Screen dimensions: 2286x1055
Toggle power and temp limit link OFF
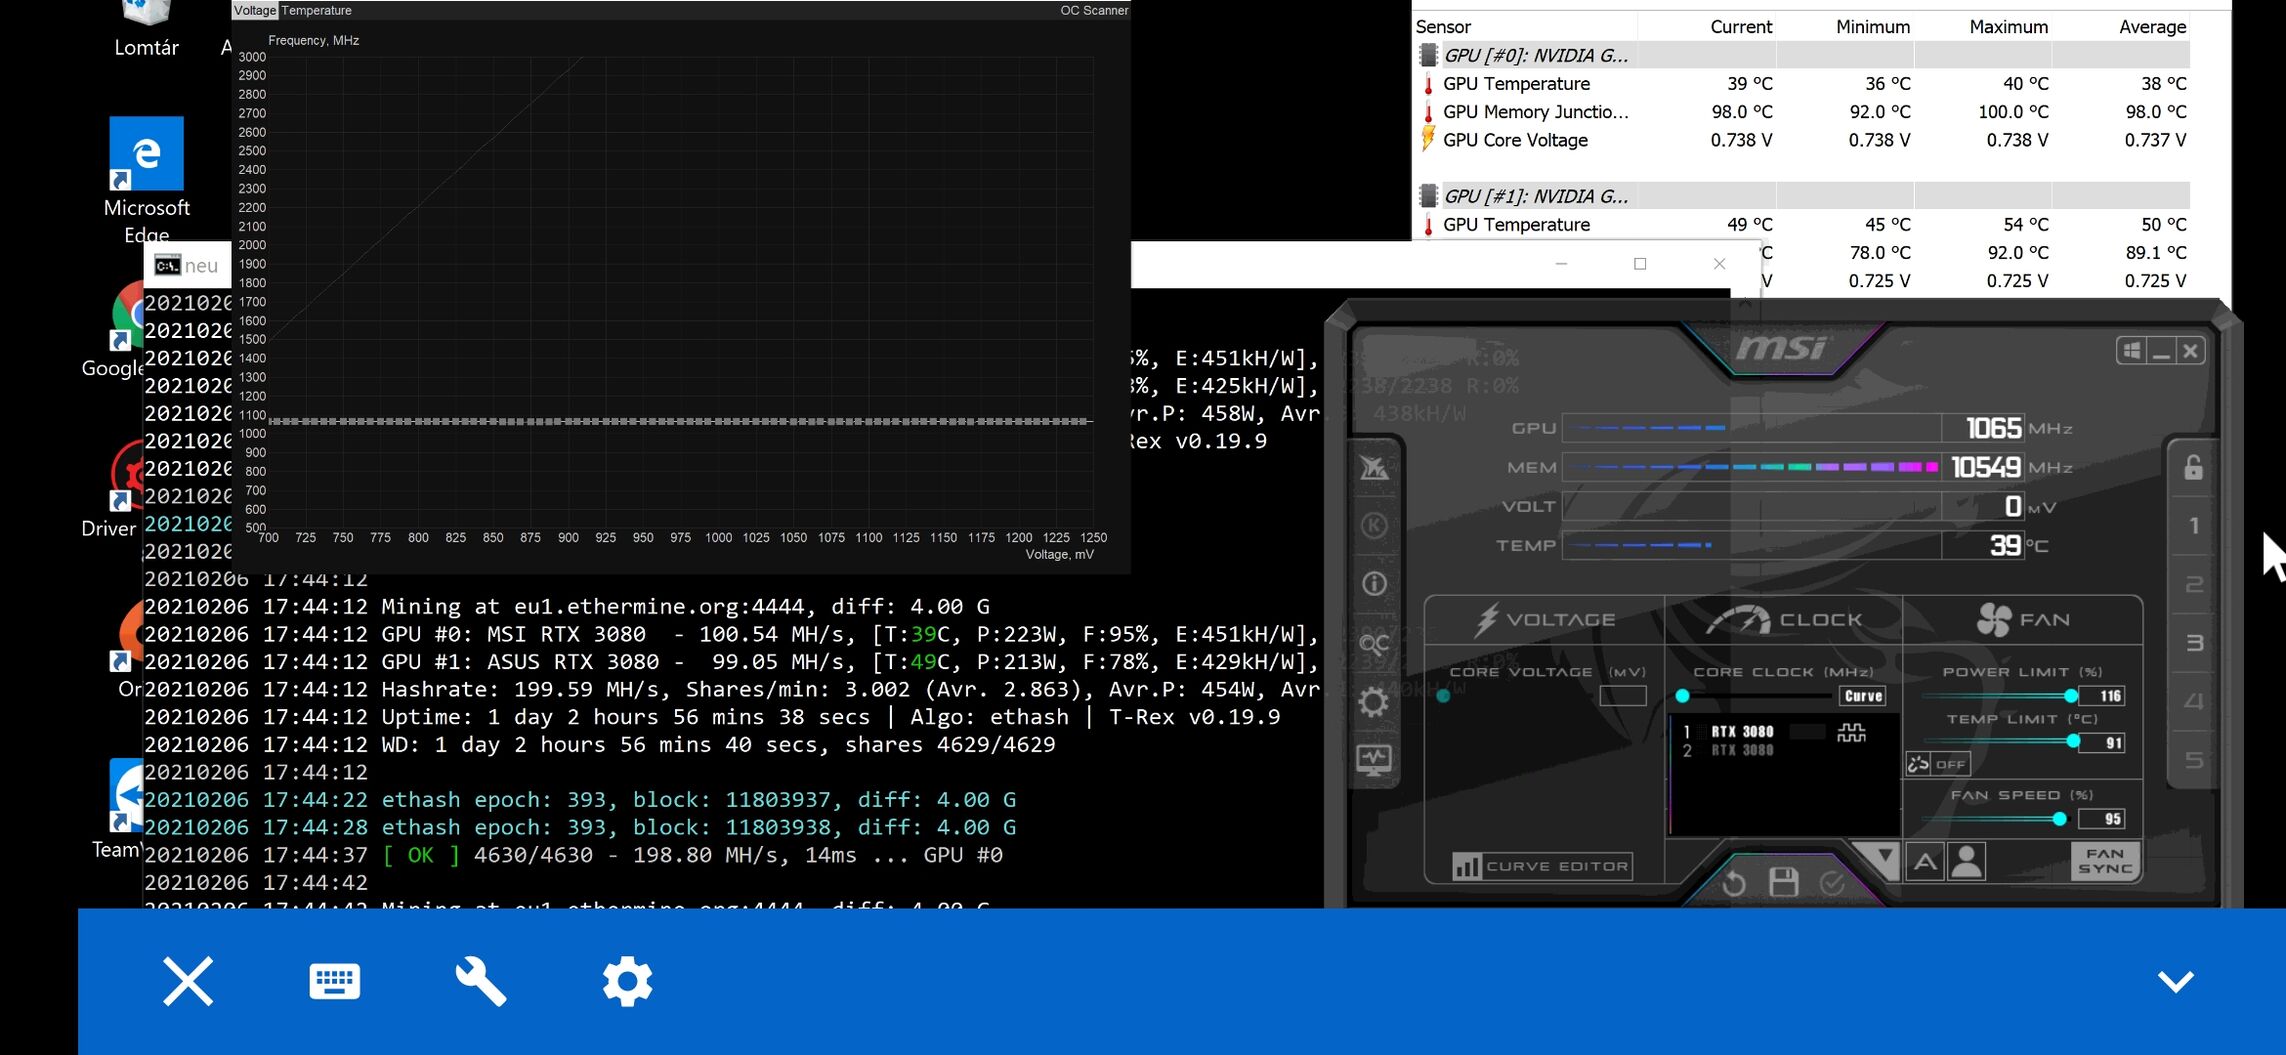(1937, 764)
